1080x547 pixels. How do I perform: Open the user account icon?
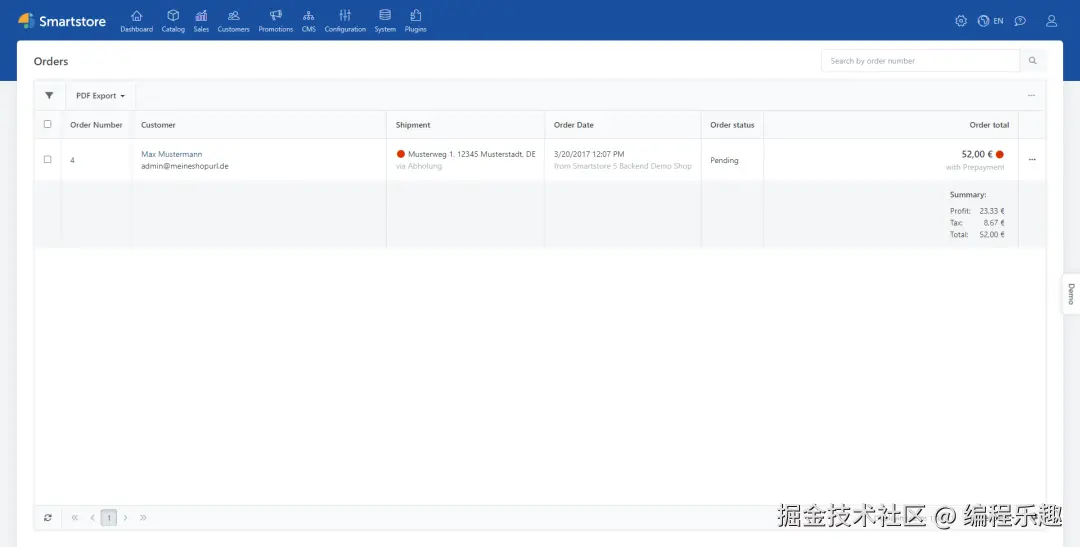click(1051, 21)
